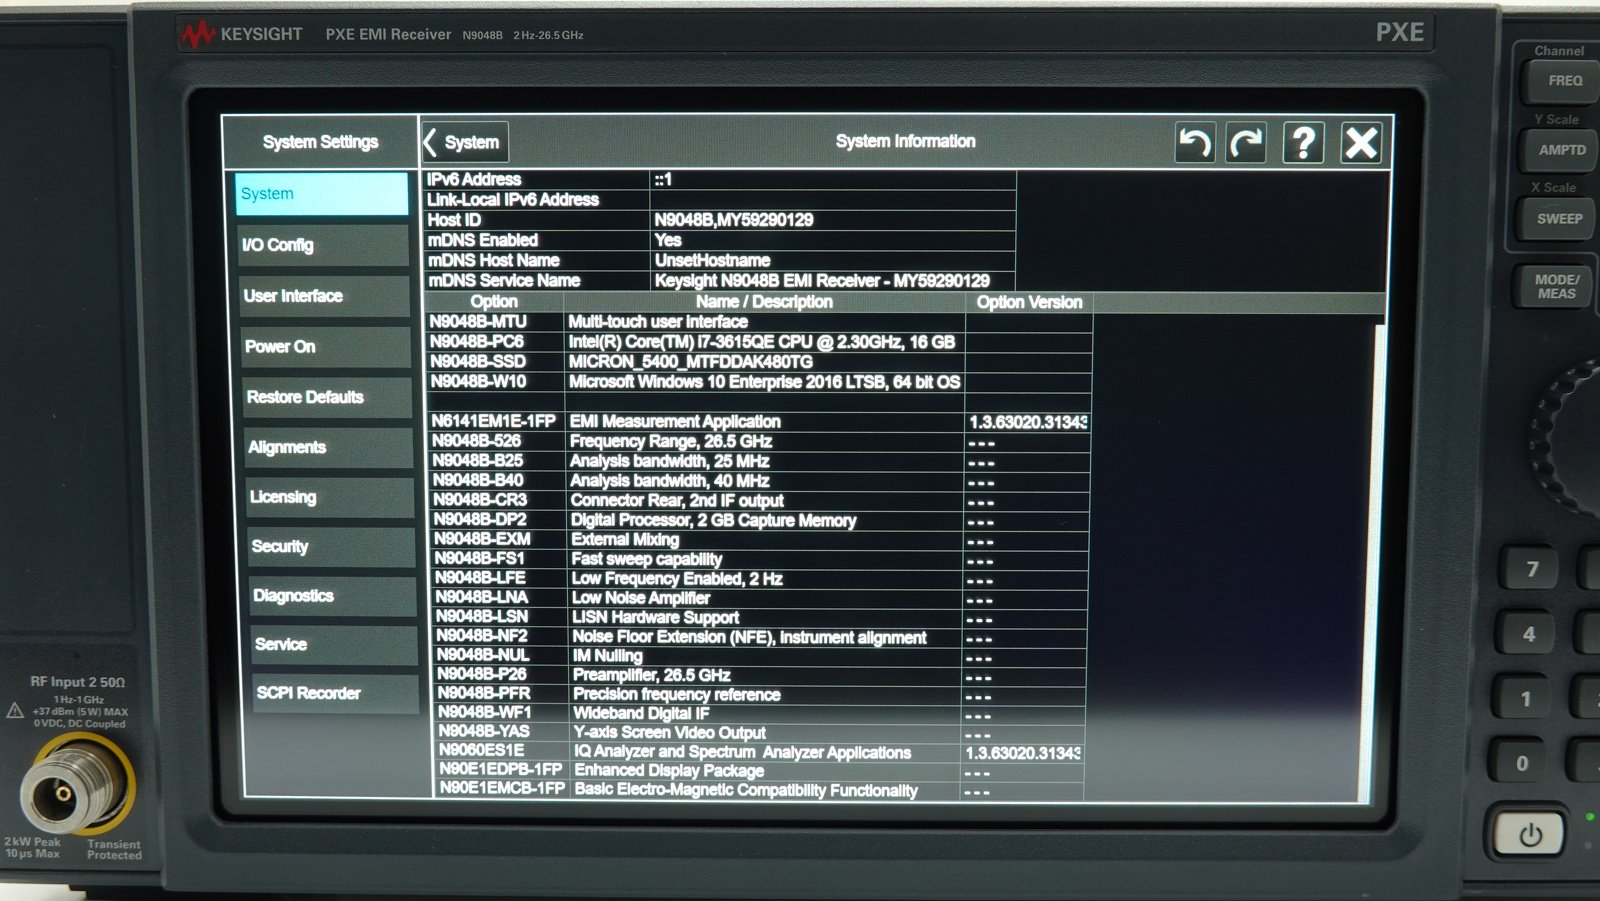The image size is (1600, 901).
Task: Select the N9048B-NUL IM Nulling row
Action: (759, 655)
